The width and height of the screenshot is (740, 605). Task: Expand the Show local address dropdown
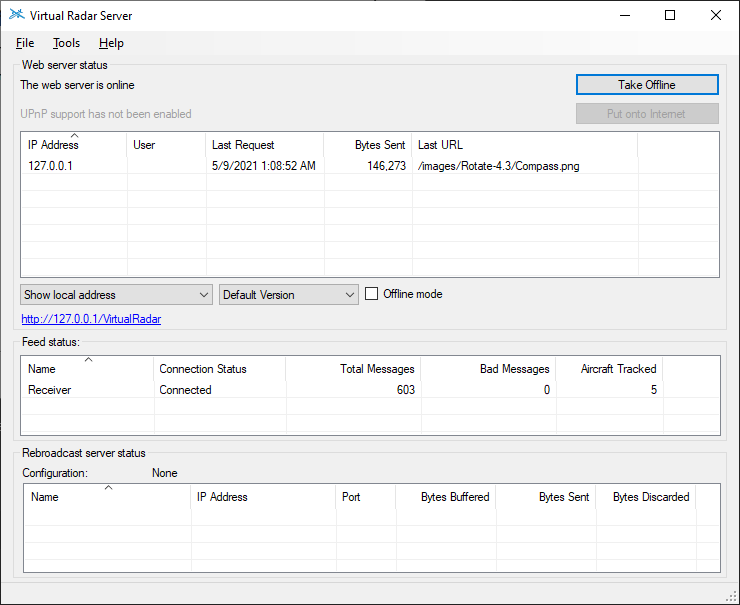[x=117, y=295]
